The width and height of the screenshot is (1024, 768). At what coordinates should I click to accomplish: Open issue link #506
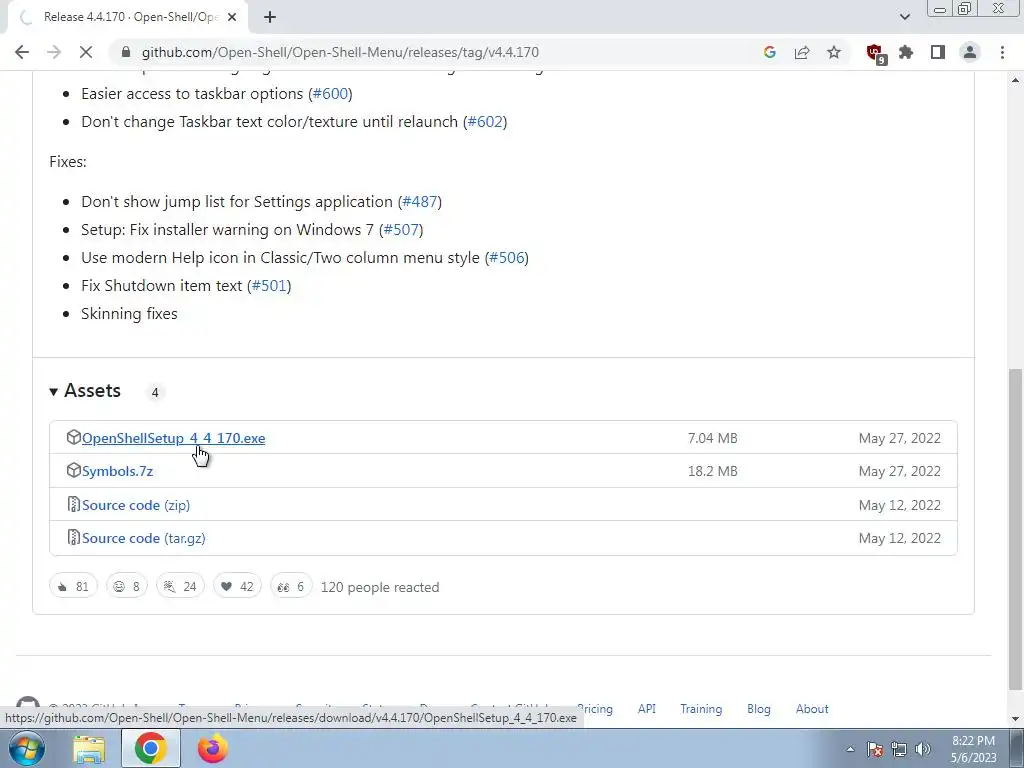507,258
